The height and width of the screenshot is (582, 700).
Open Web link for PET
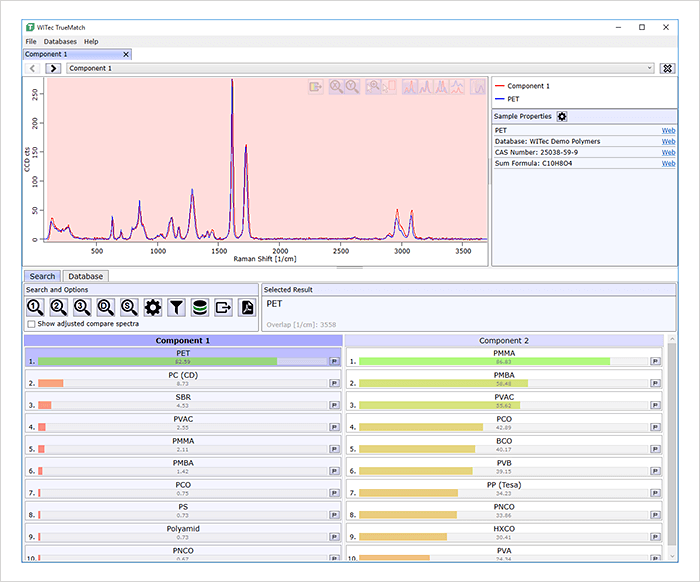click(x=668, y=130)
